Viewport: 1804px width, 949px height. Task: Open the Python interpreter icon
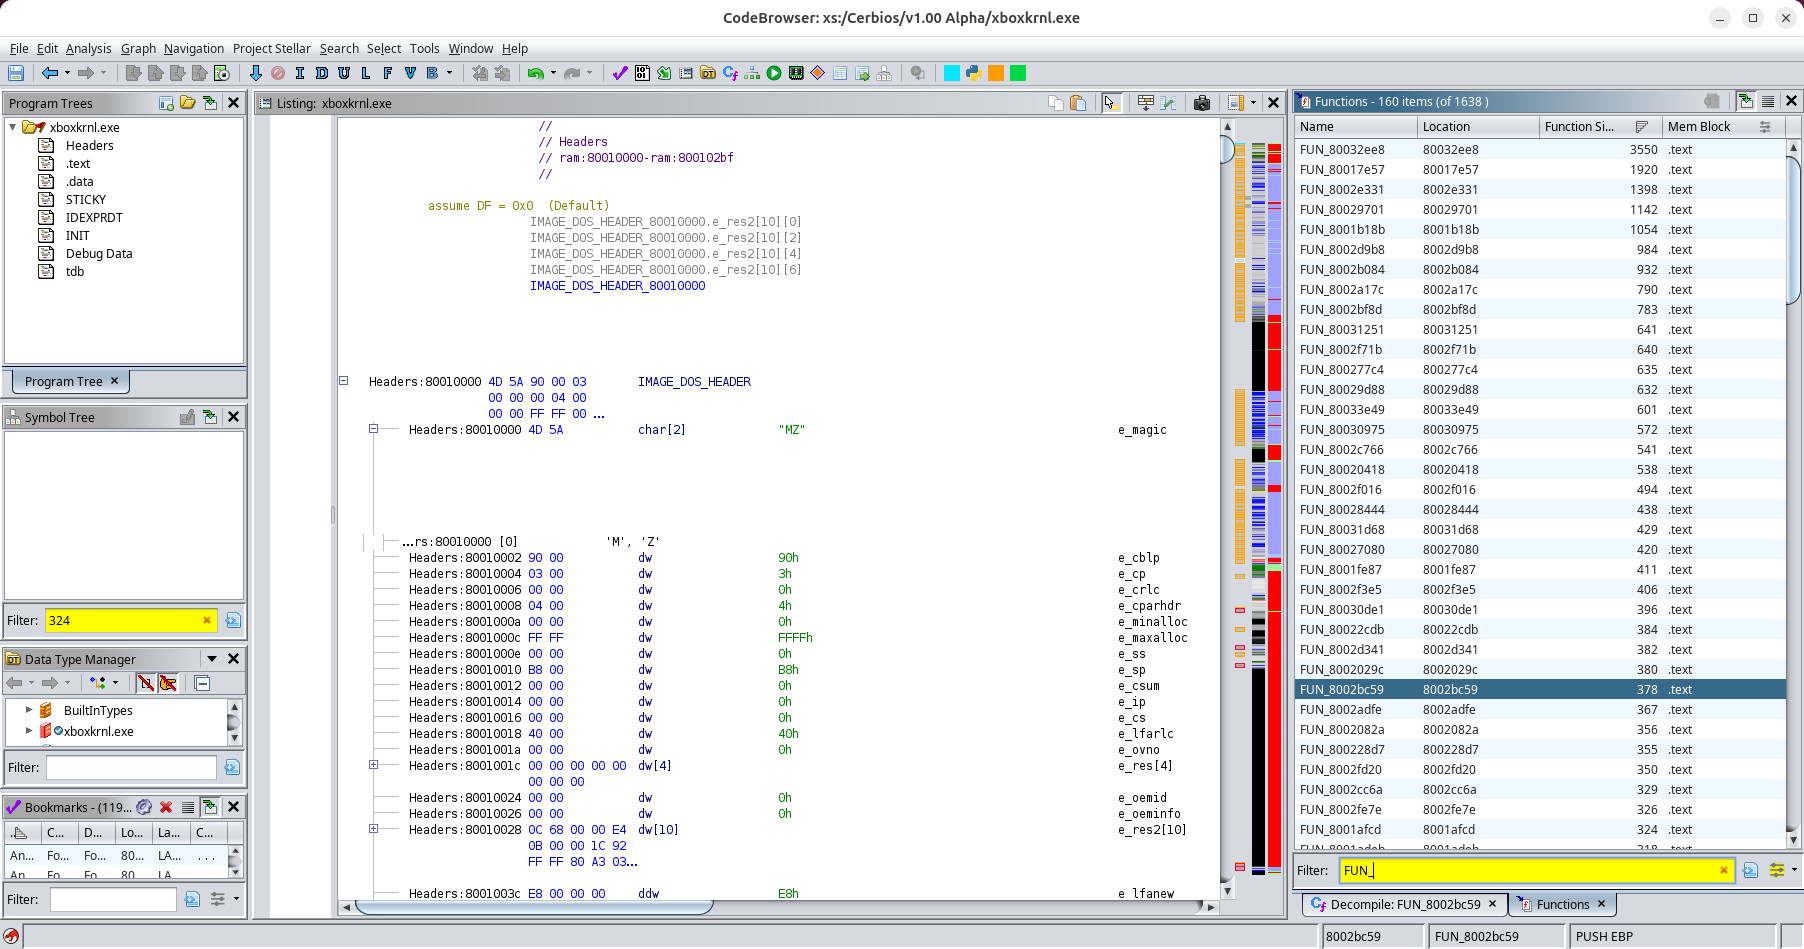973,73
